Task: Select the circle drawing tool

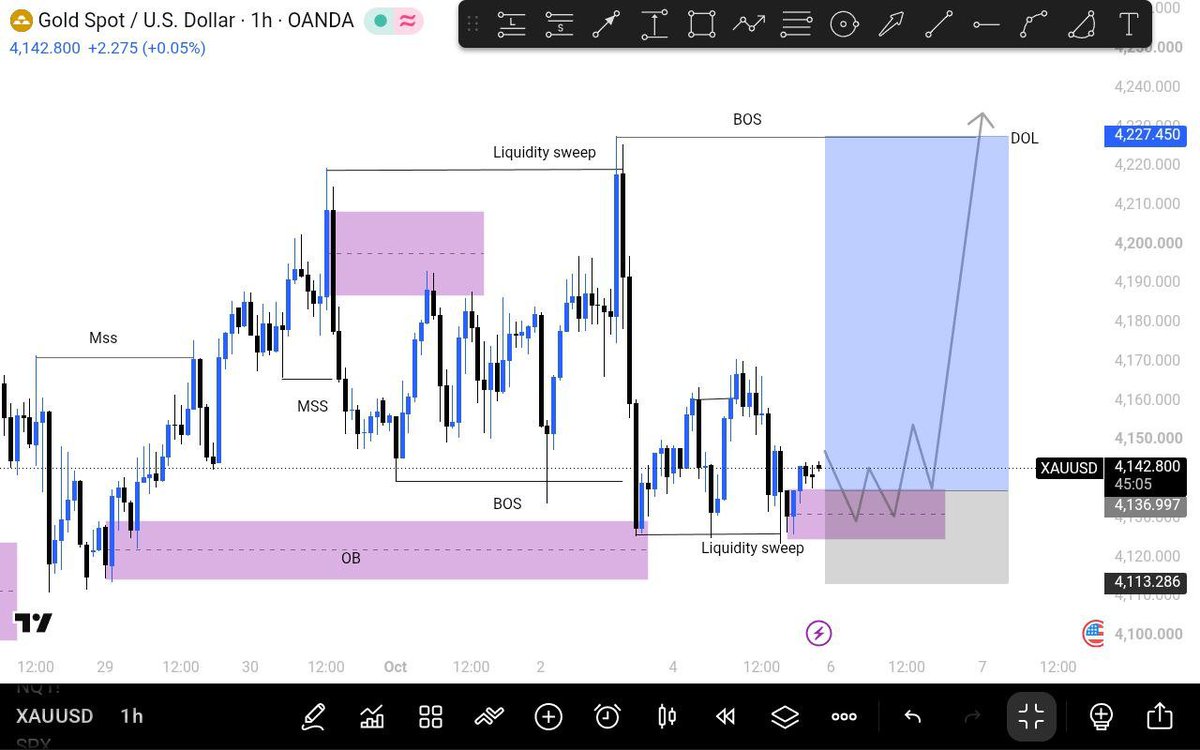Action: coord(845,25)
